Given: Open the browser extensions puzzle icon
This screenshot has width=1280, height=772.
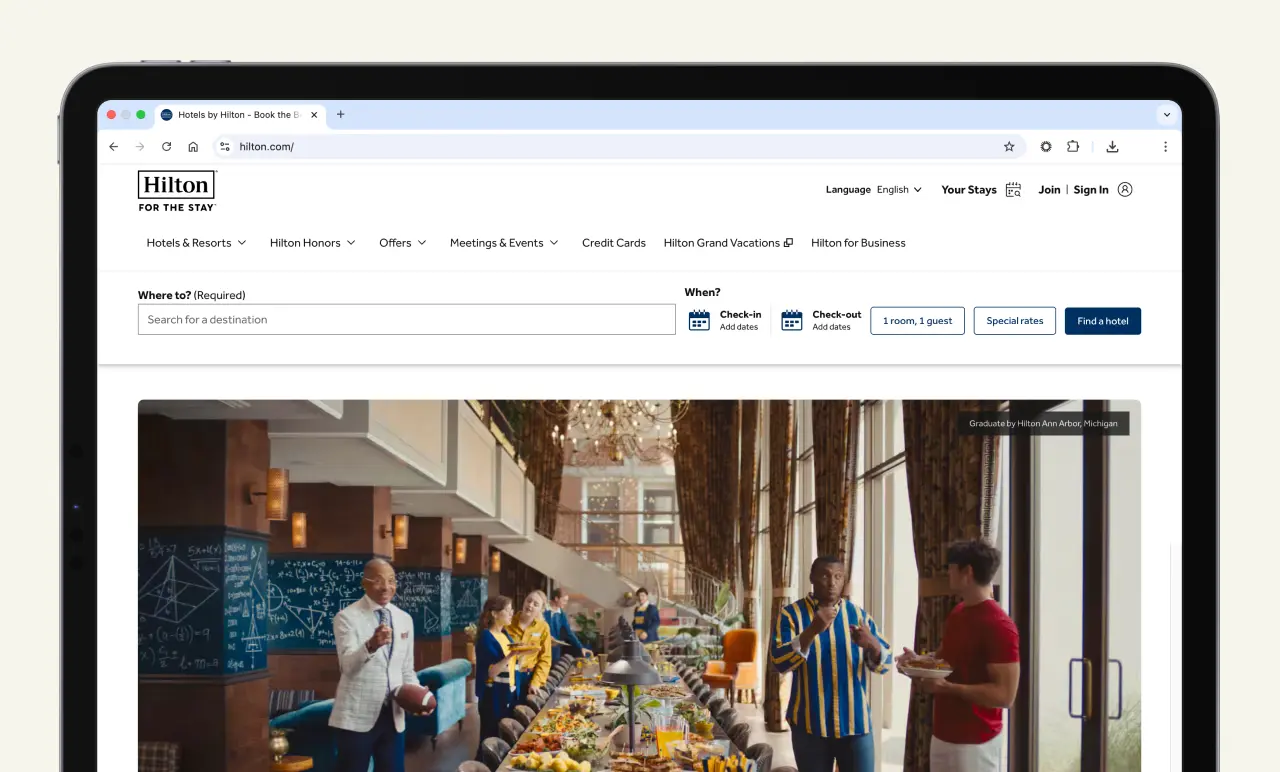Looking at the screenshot, I should coord(1073,146).
